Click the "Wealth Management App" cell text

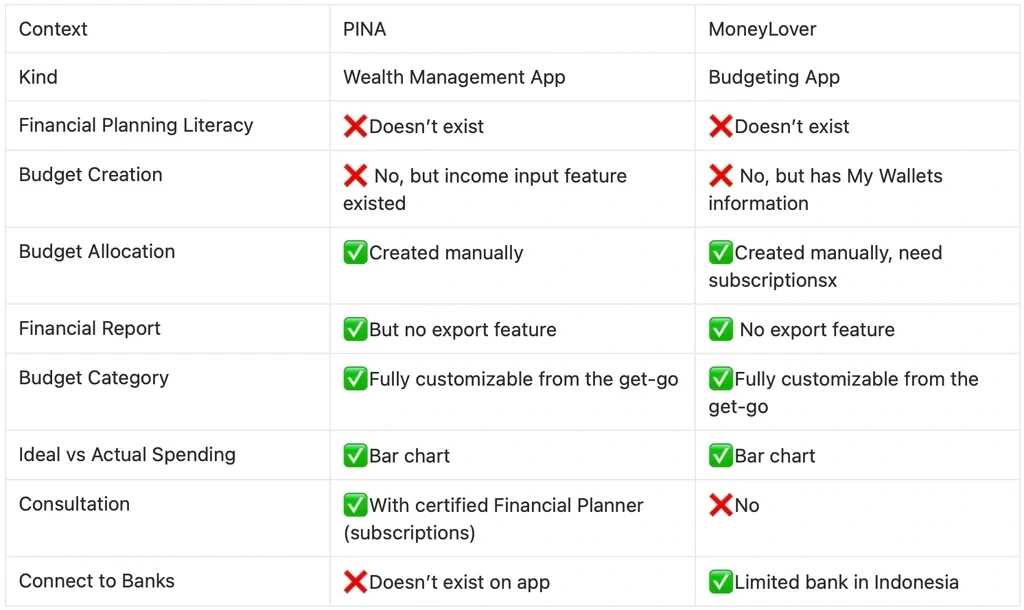pos(454,77)
